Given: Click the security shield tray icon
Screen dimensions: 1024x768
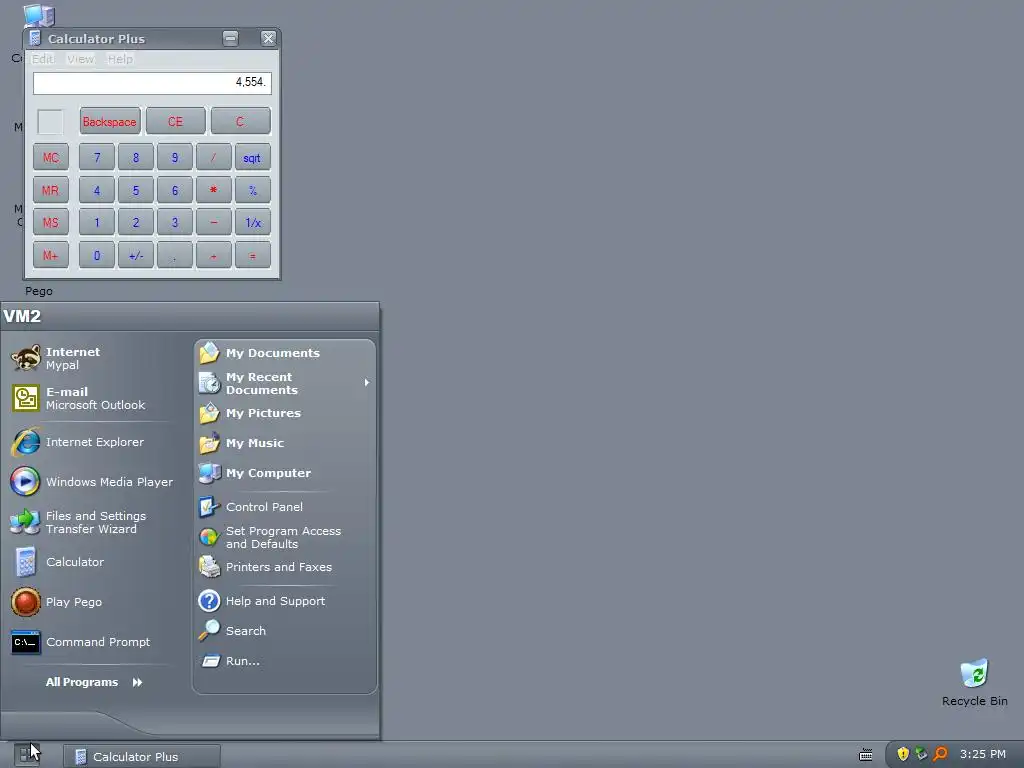Looking at the screenshot, I should pos(903,754).
